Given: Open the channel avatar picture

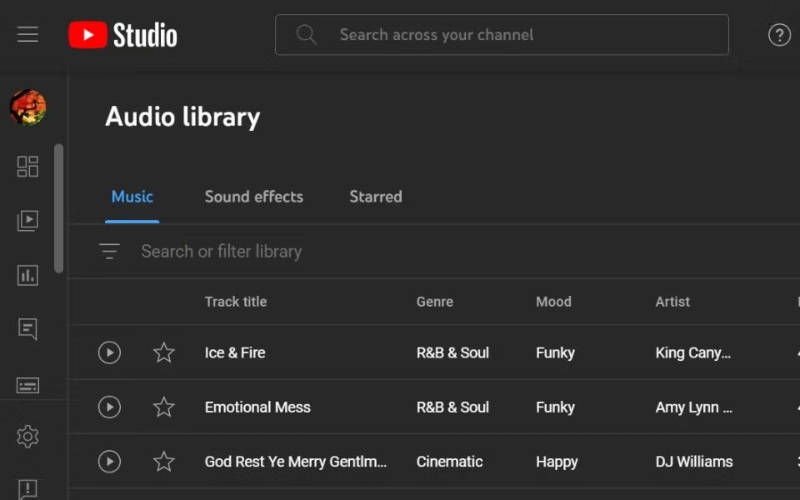Looking at the screenshot, I should pos(28,107).
